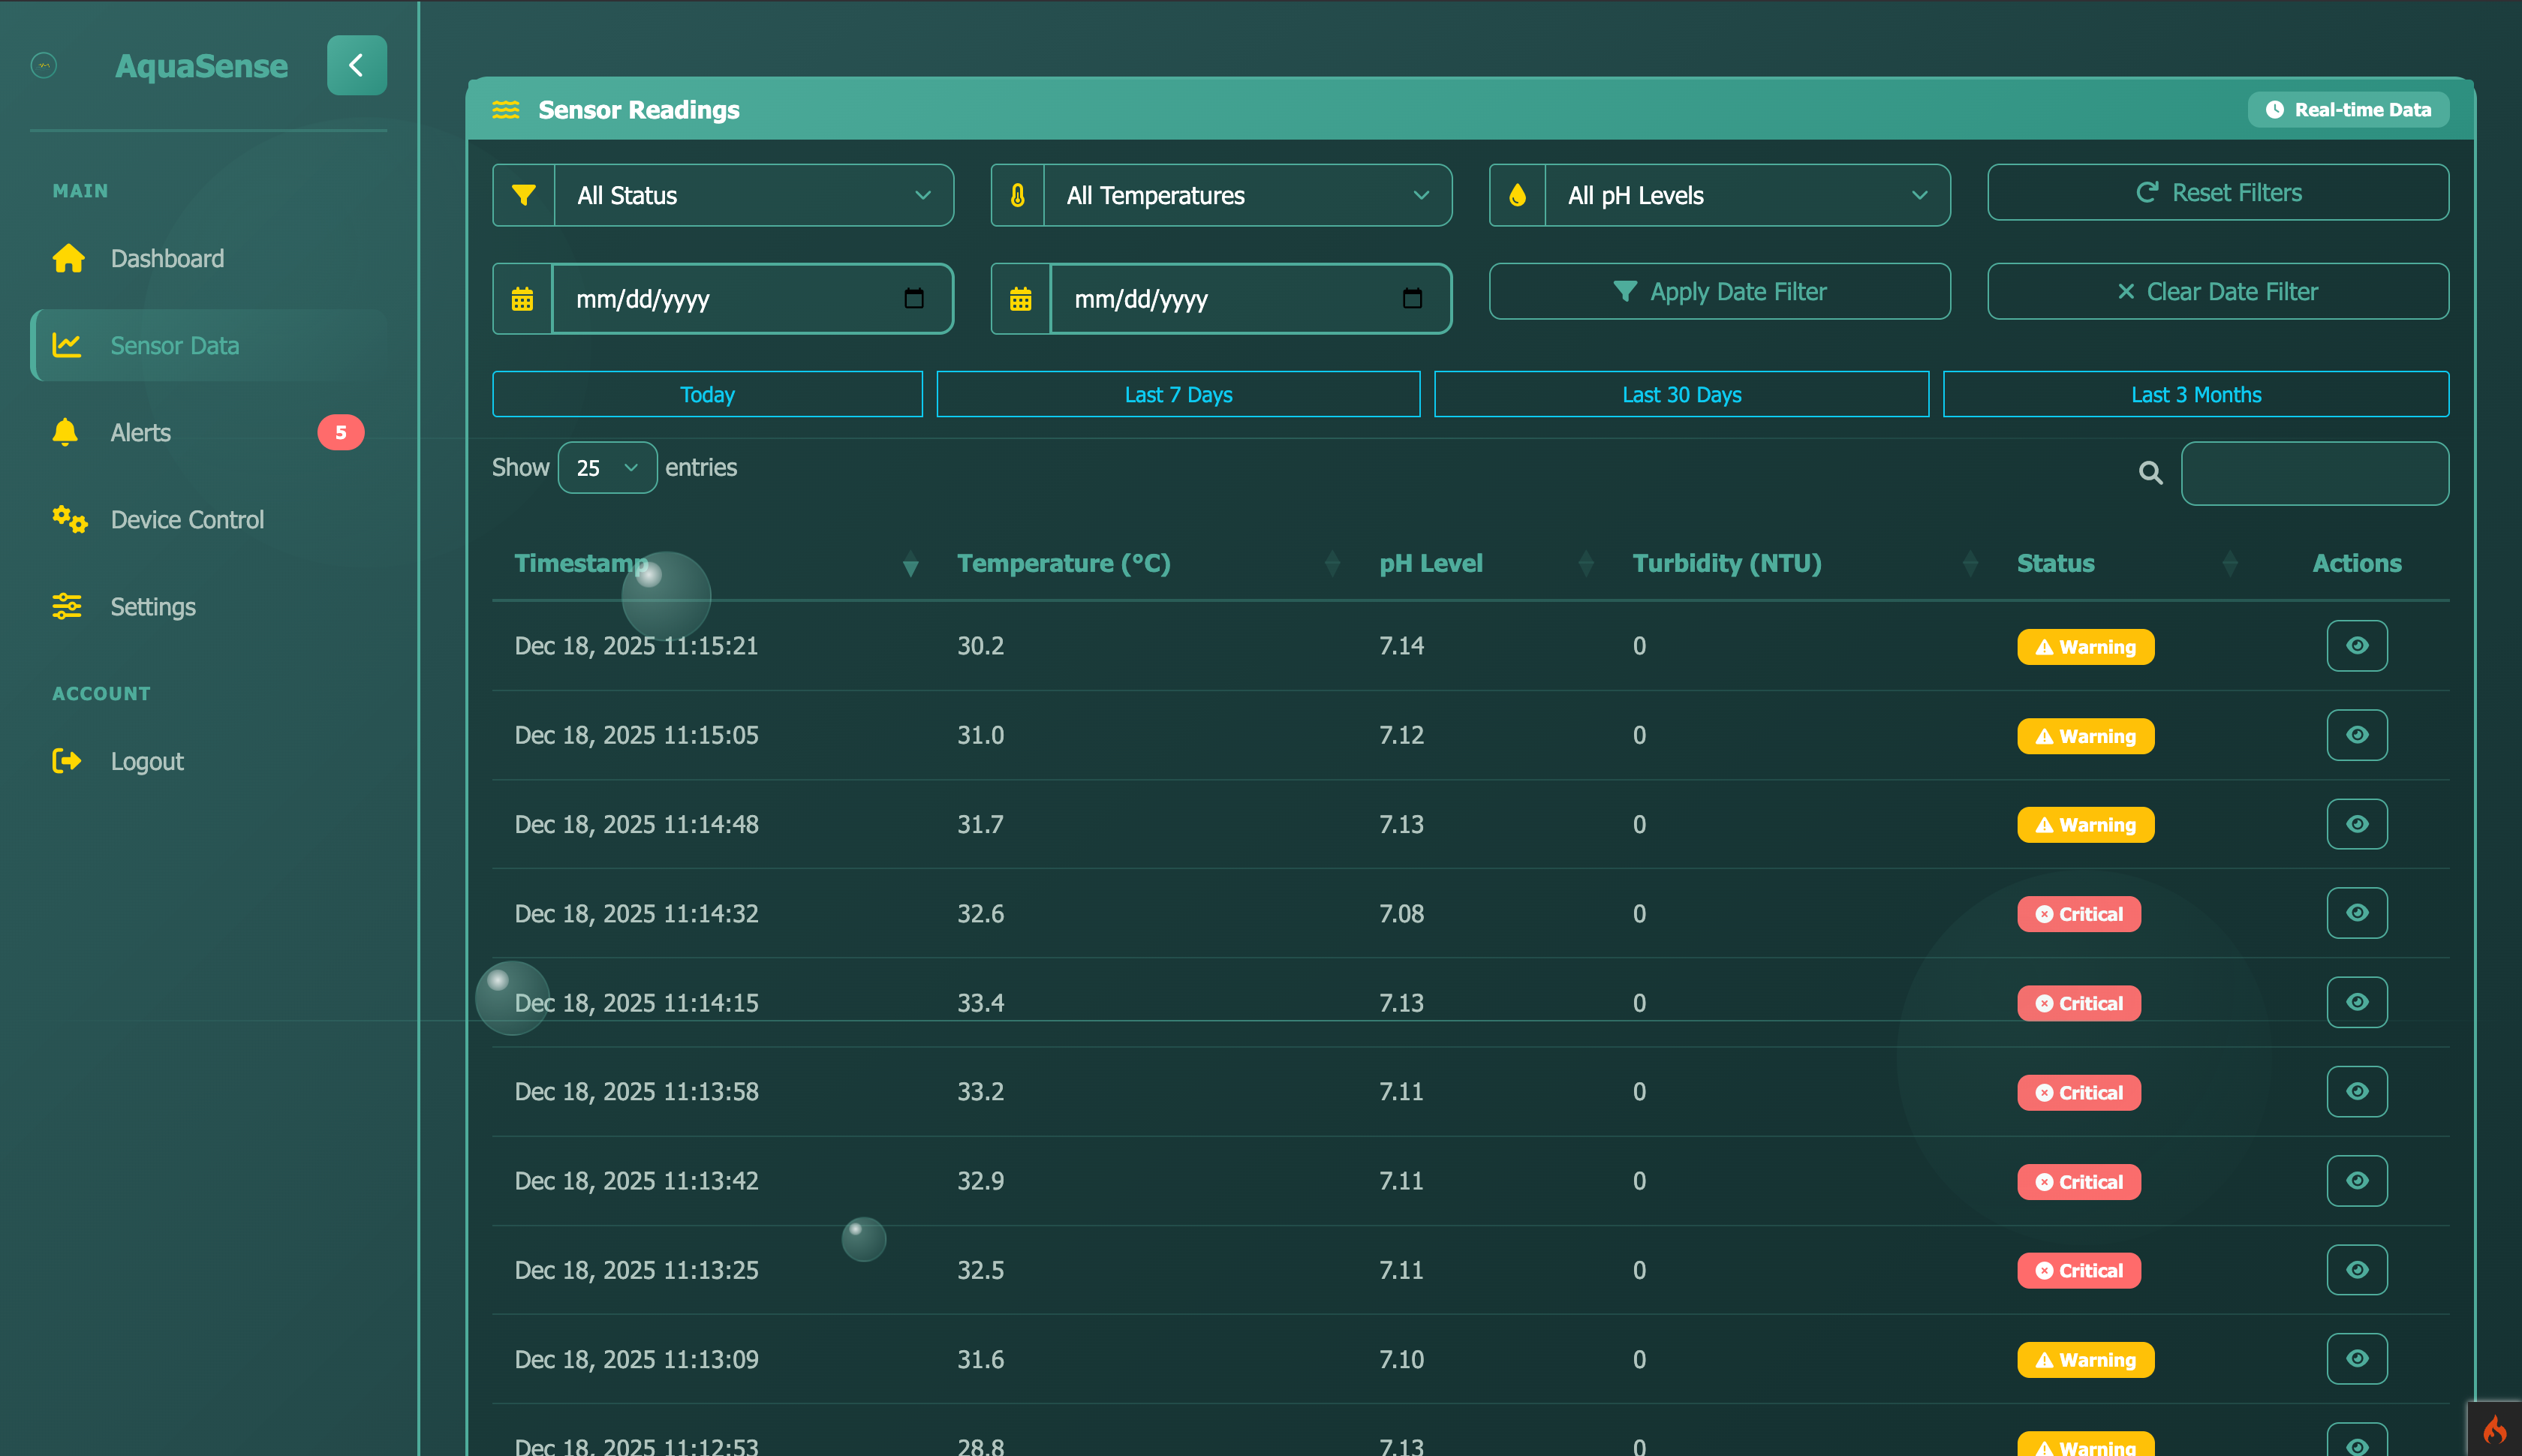
Task: Open Device Control from sidebar
Action: point(187,520)
